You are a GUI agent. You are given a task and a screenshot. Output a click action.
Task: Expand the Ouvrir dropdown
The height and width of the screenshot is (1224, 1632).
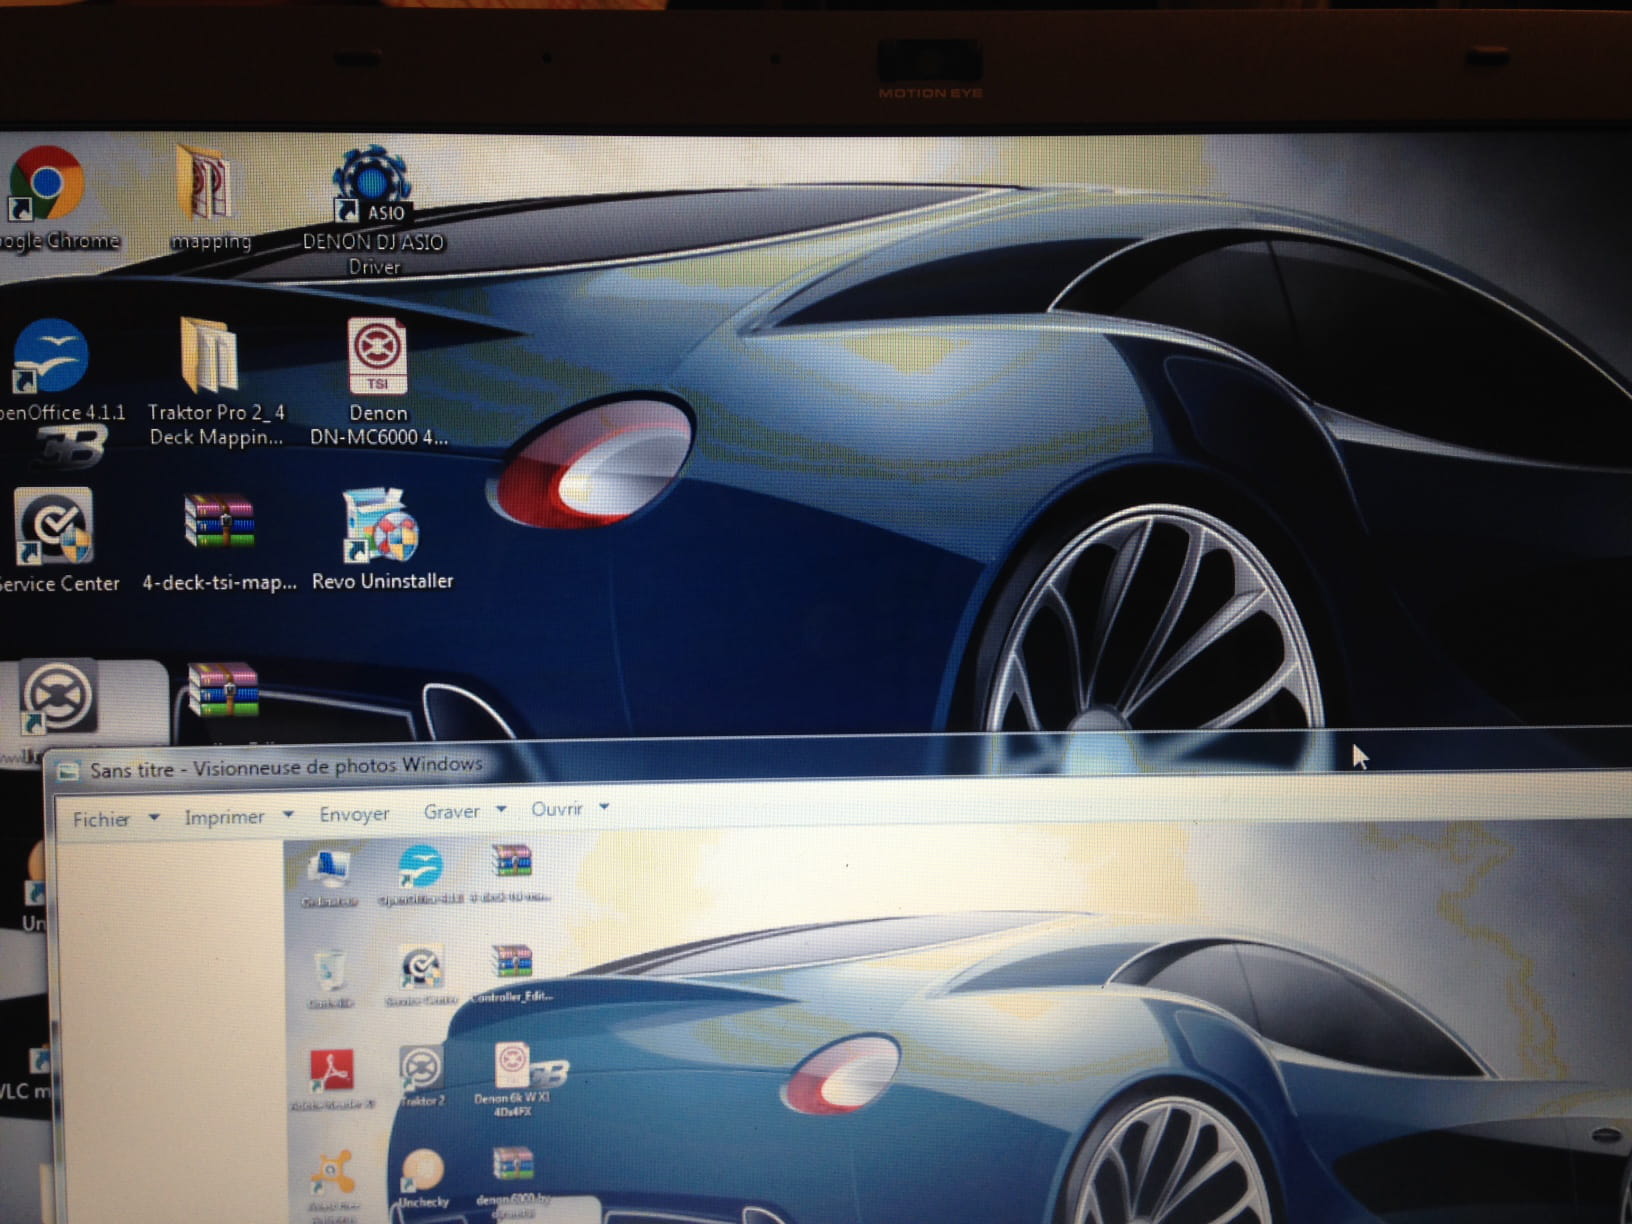tap(604, 807)
